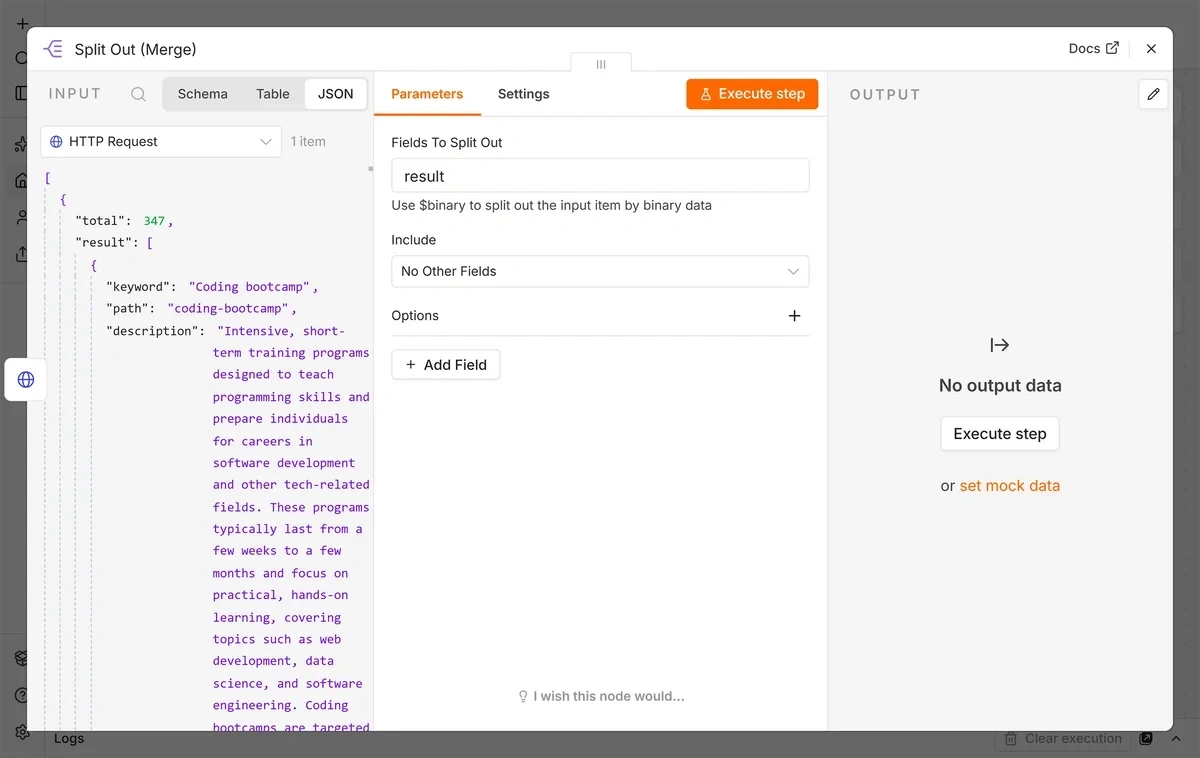This screenshot has width=1200, height=758.
Task: Click the Split Out (Merge) node title
Action: tap(135, 49)
